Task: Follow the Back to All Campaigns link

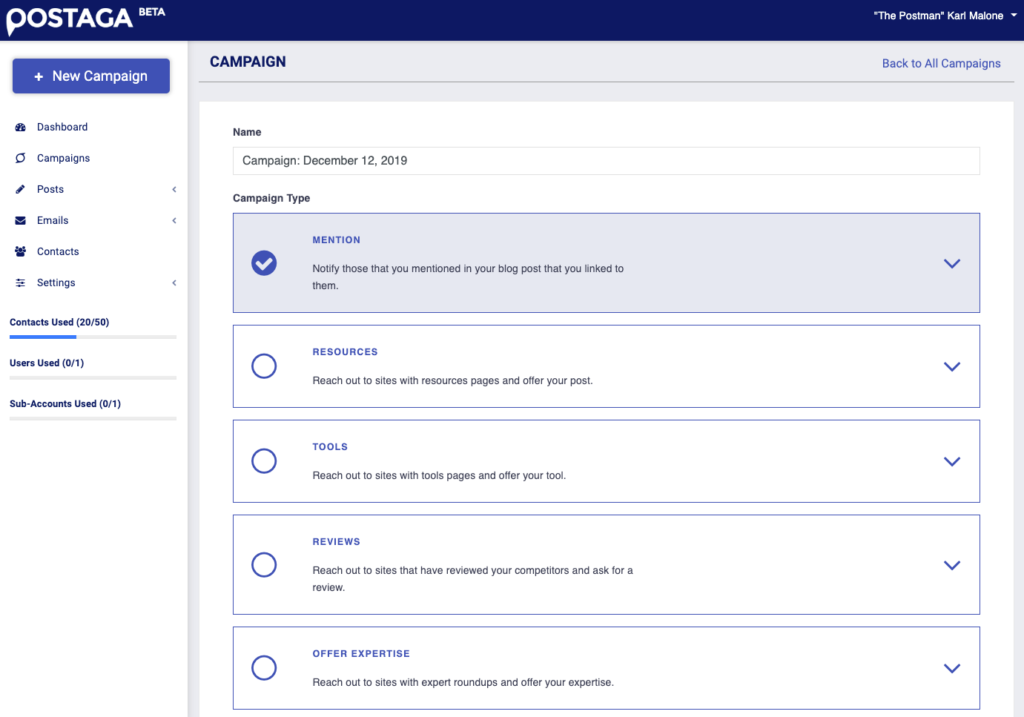Action: click(x=942, y=63)
